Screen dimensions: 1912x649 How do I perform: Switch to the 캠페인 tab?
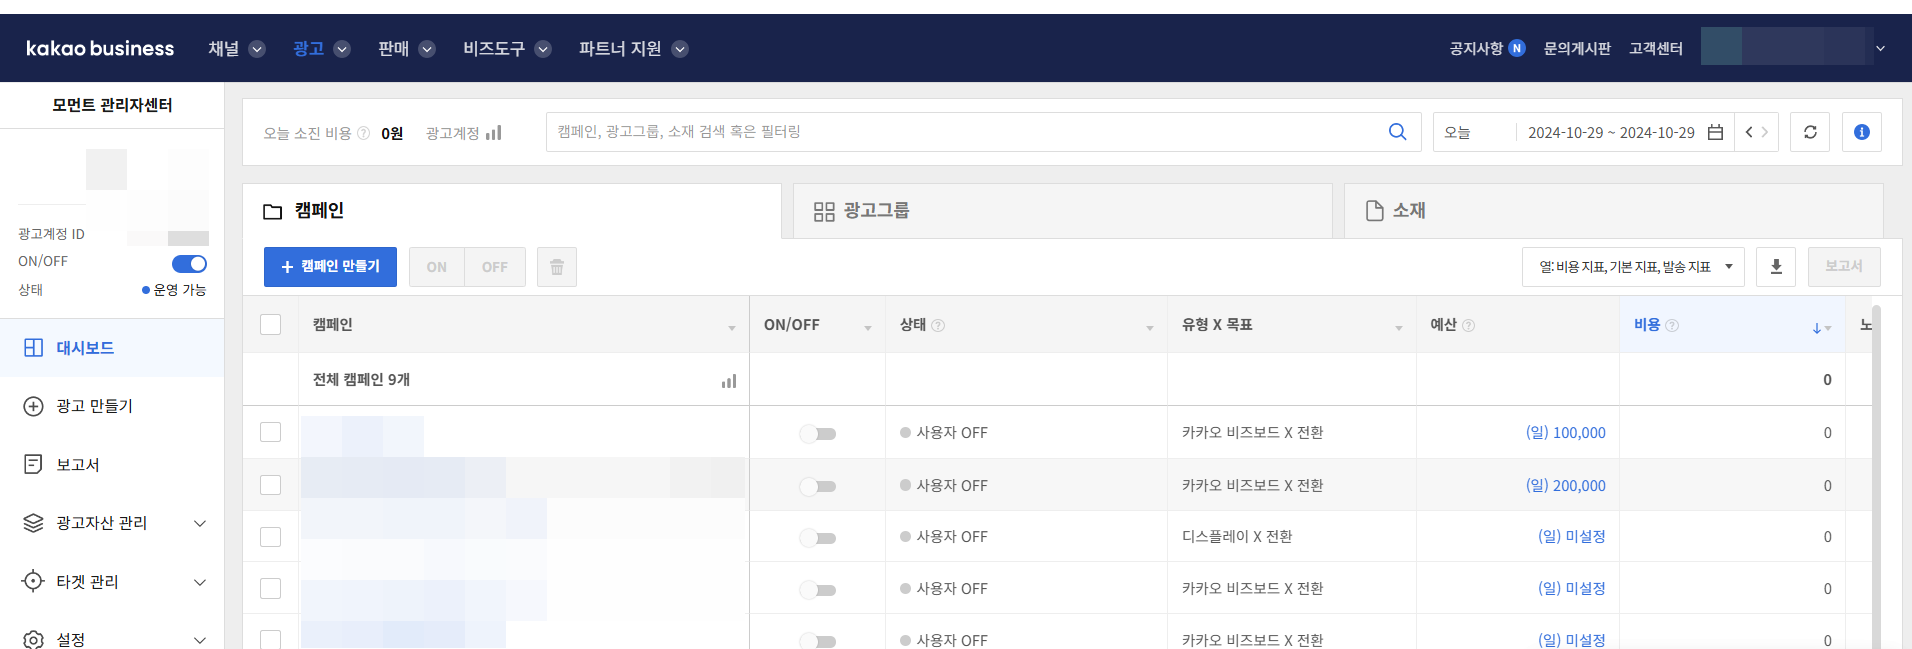click(x=511, y=211)
